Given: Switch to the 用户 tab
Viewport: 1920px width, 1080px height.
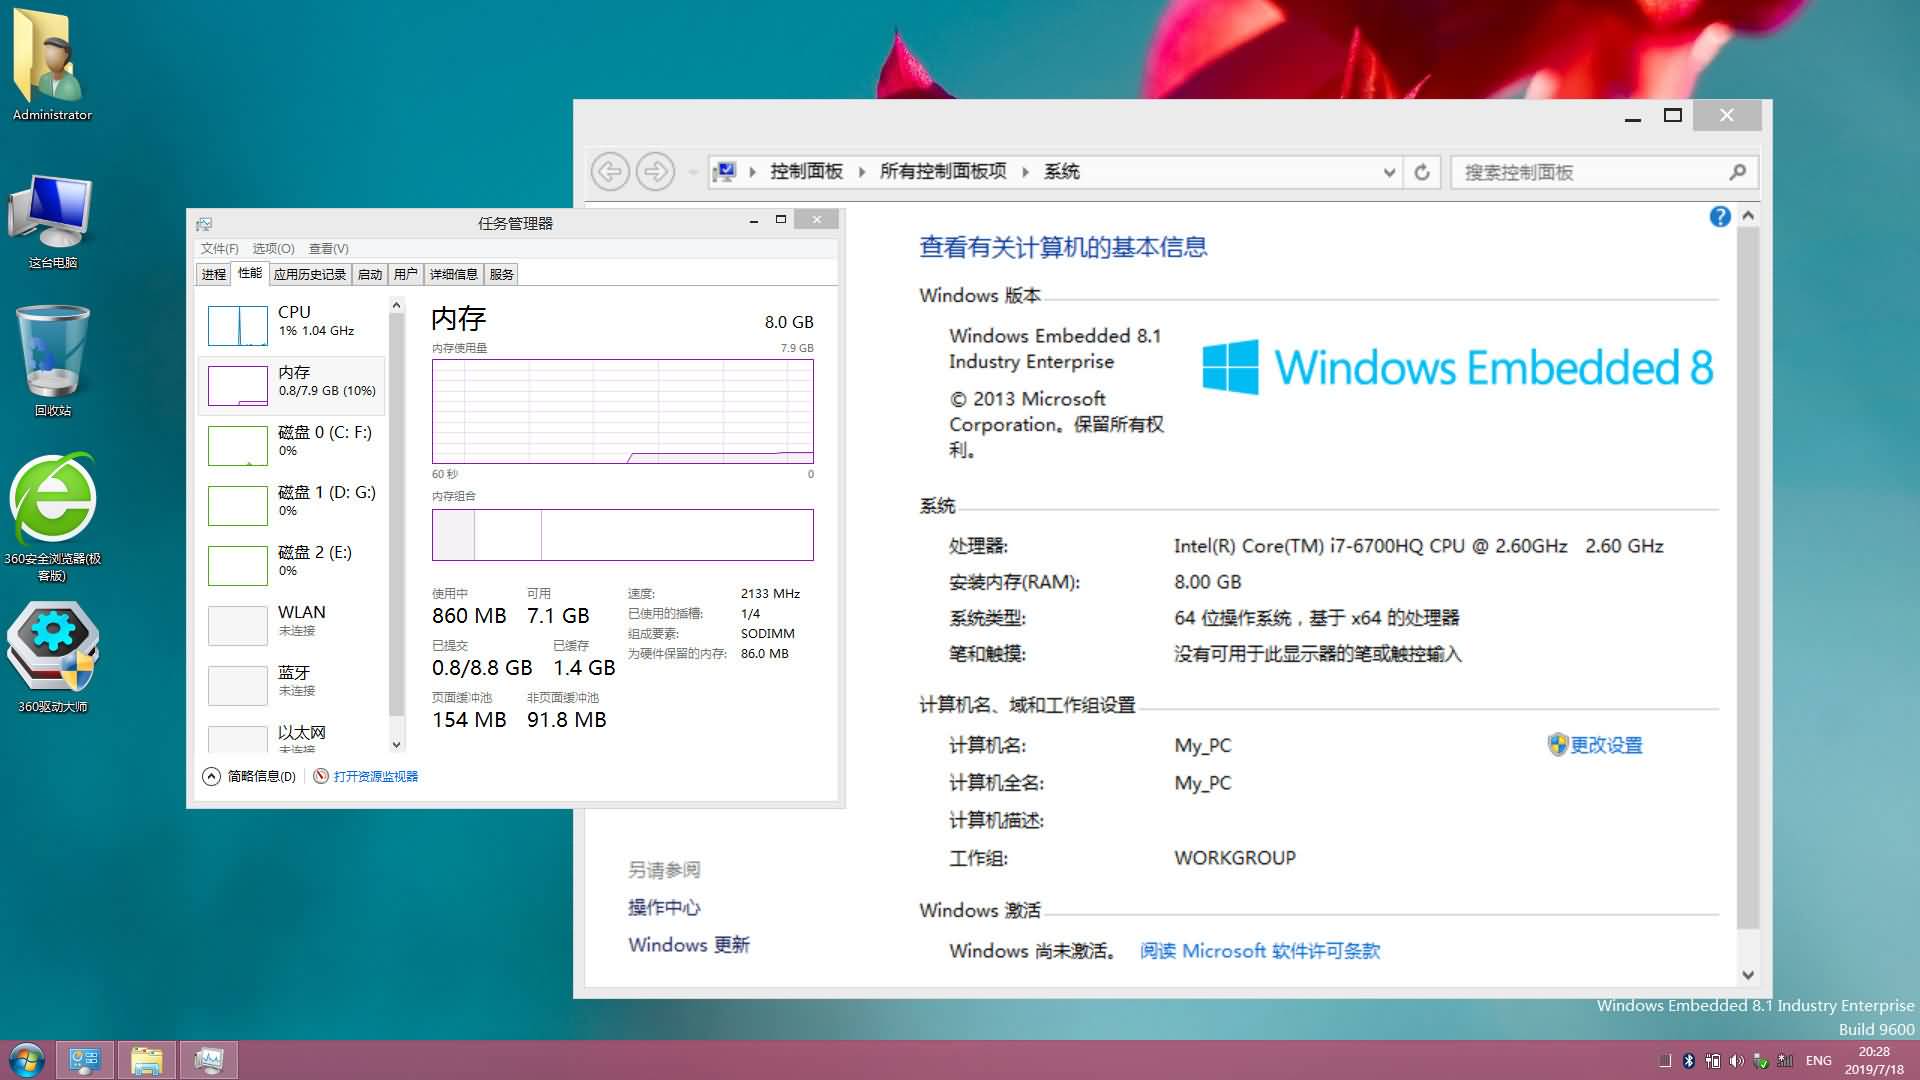Looking at the screenshot, I should 406,274.
